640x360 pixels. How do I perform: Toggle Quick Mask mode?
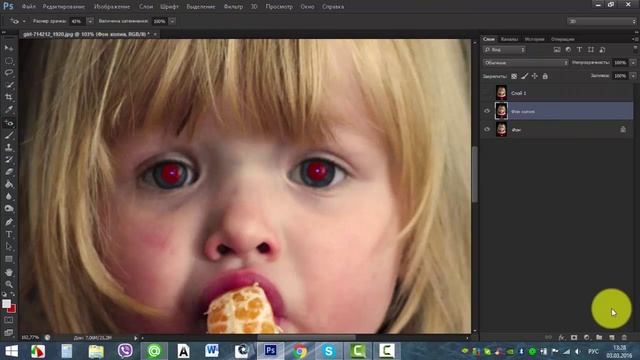pos(9,320)
